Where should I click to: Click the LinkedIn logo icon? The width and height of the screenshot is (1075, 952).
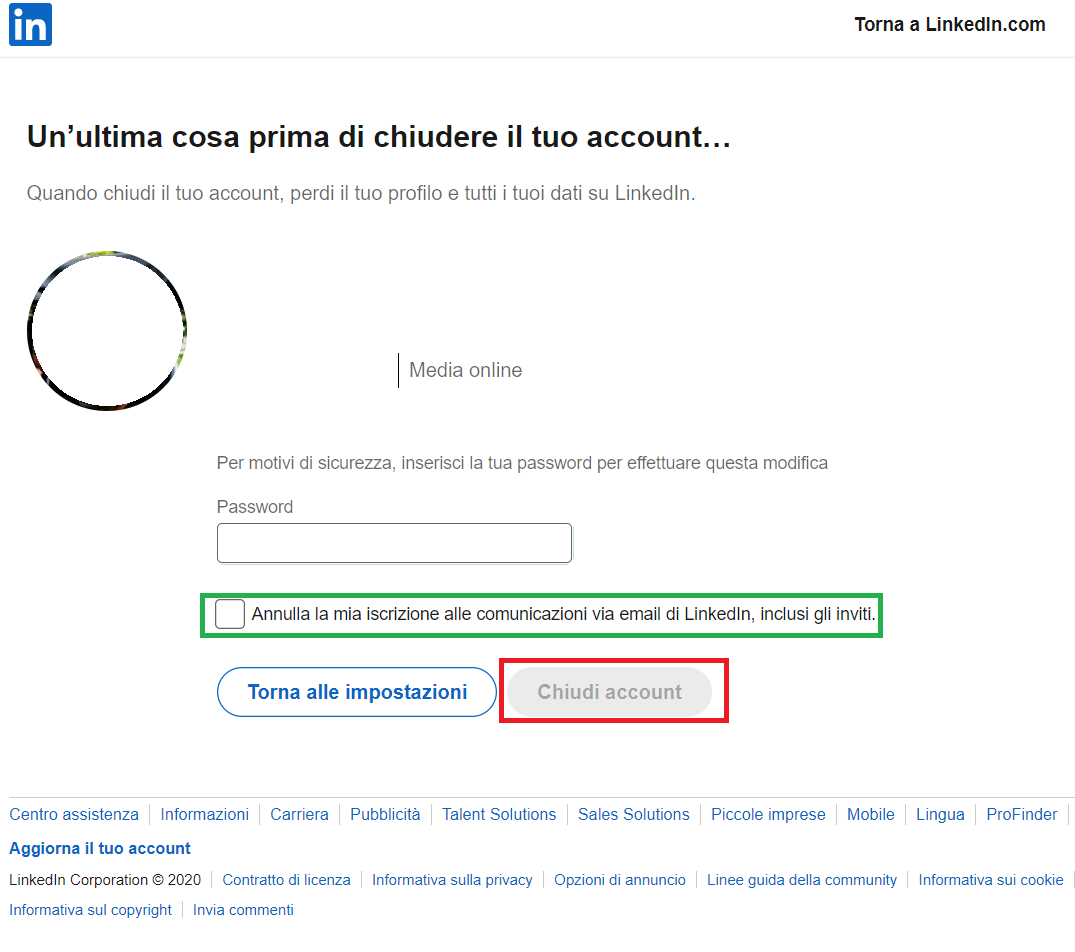(30, 25)
